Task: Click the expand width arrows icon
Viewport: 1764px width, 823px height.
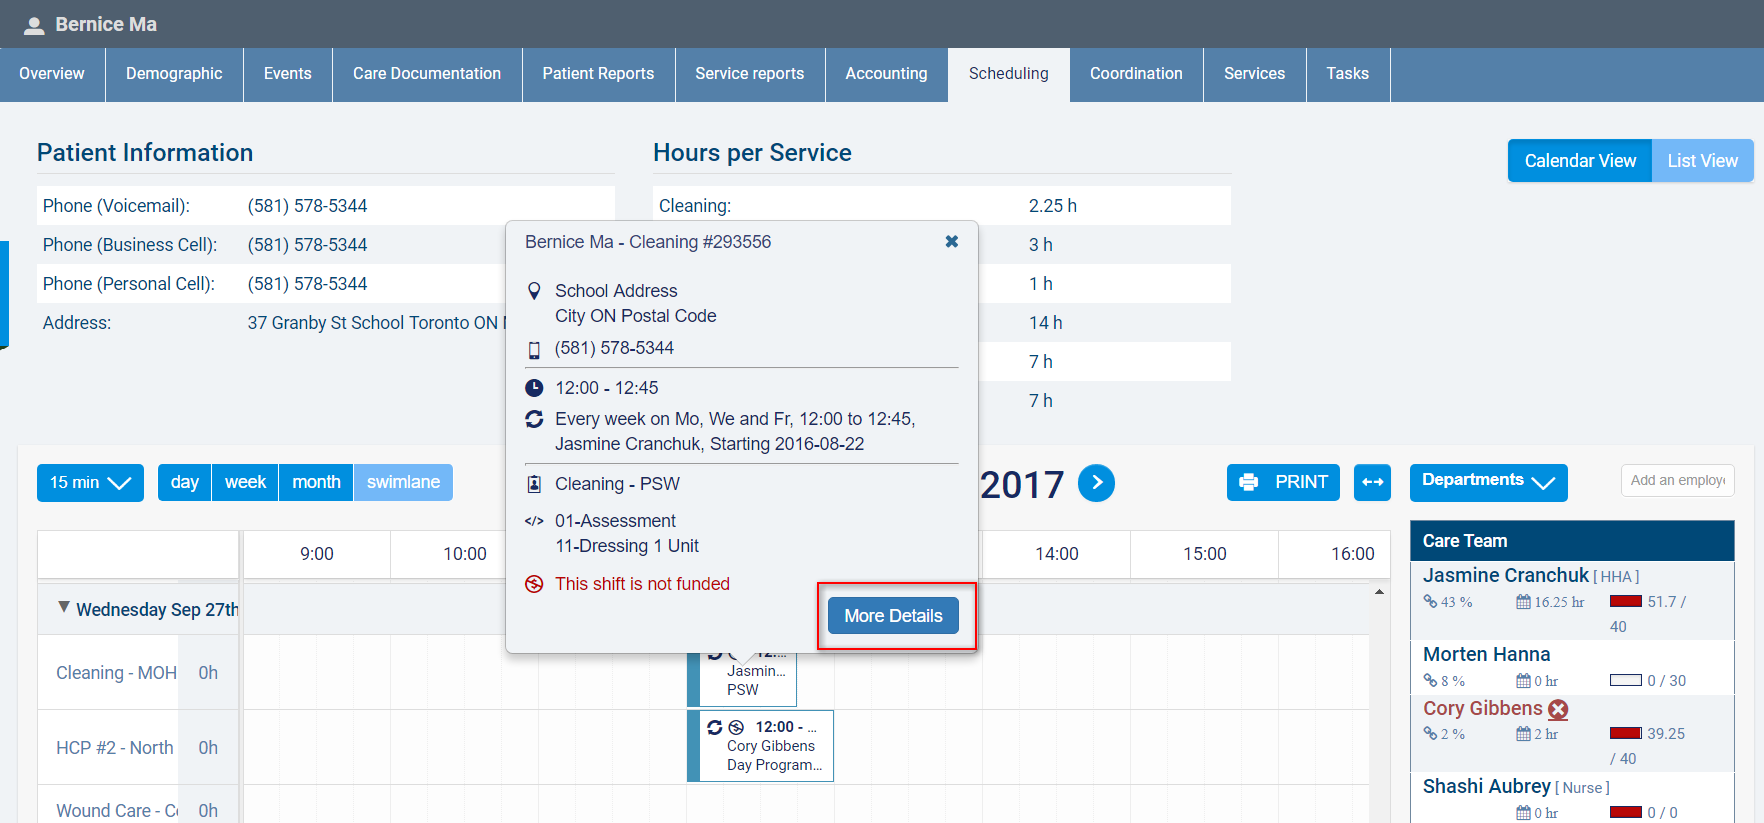Action: 1372,482
